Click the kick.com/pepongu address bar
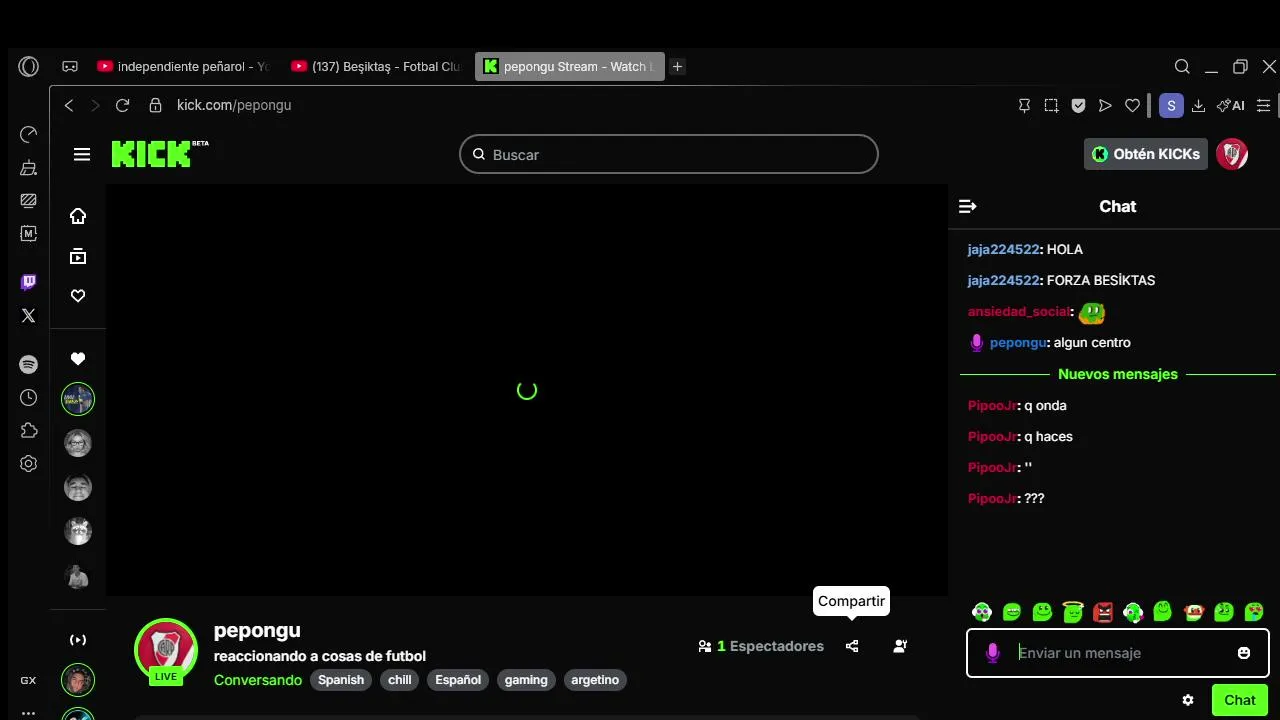Screen dimensions: 1280x720 [x=234, y=105]
